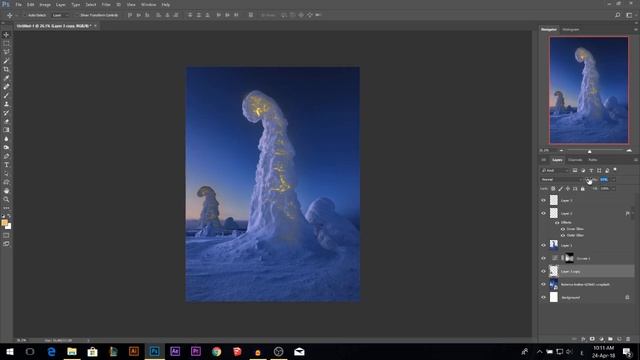Toggle Quick Mask mode icon

pyautogui.click(x=6, y=235)
